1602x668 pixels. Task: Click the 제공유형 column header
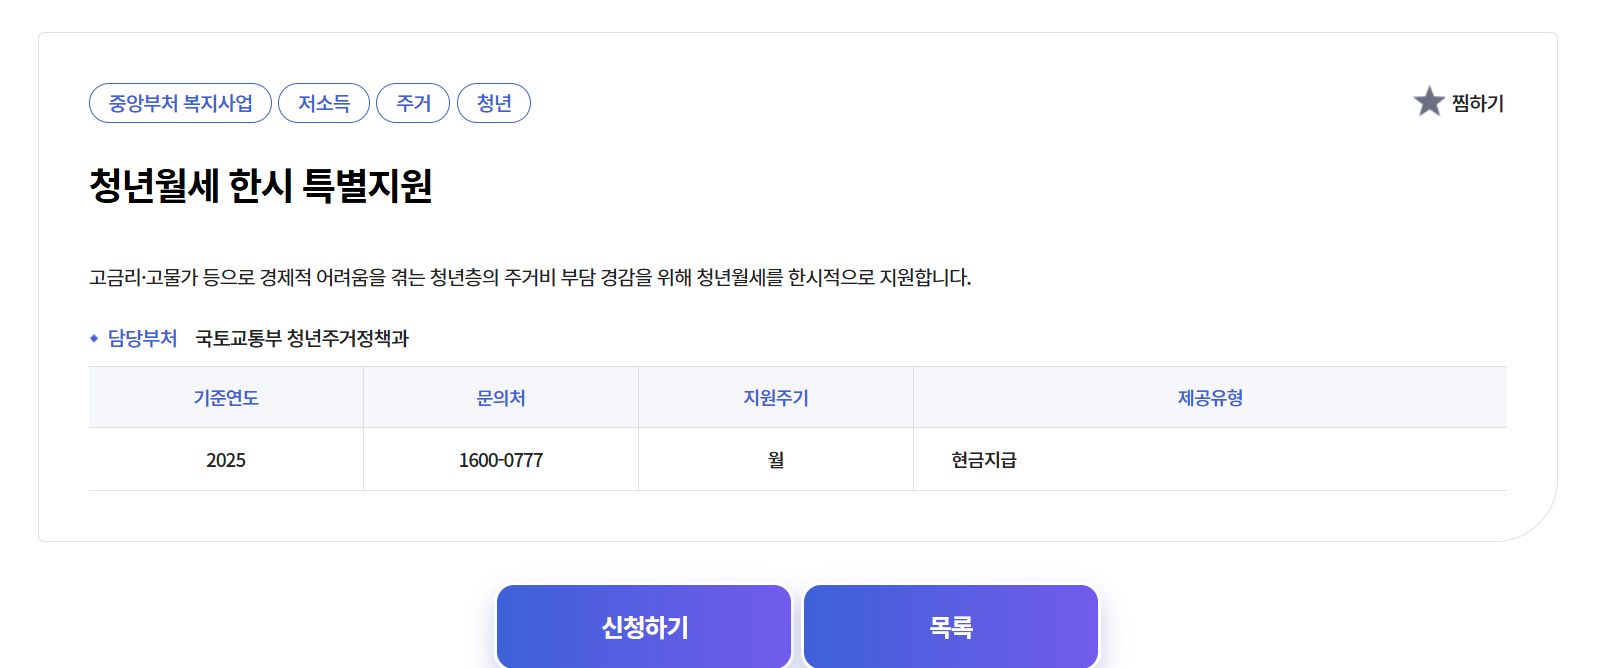tap(1215, 397)
